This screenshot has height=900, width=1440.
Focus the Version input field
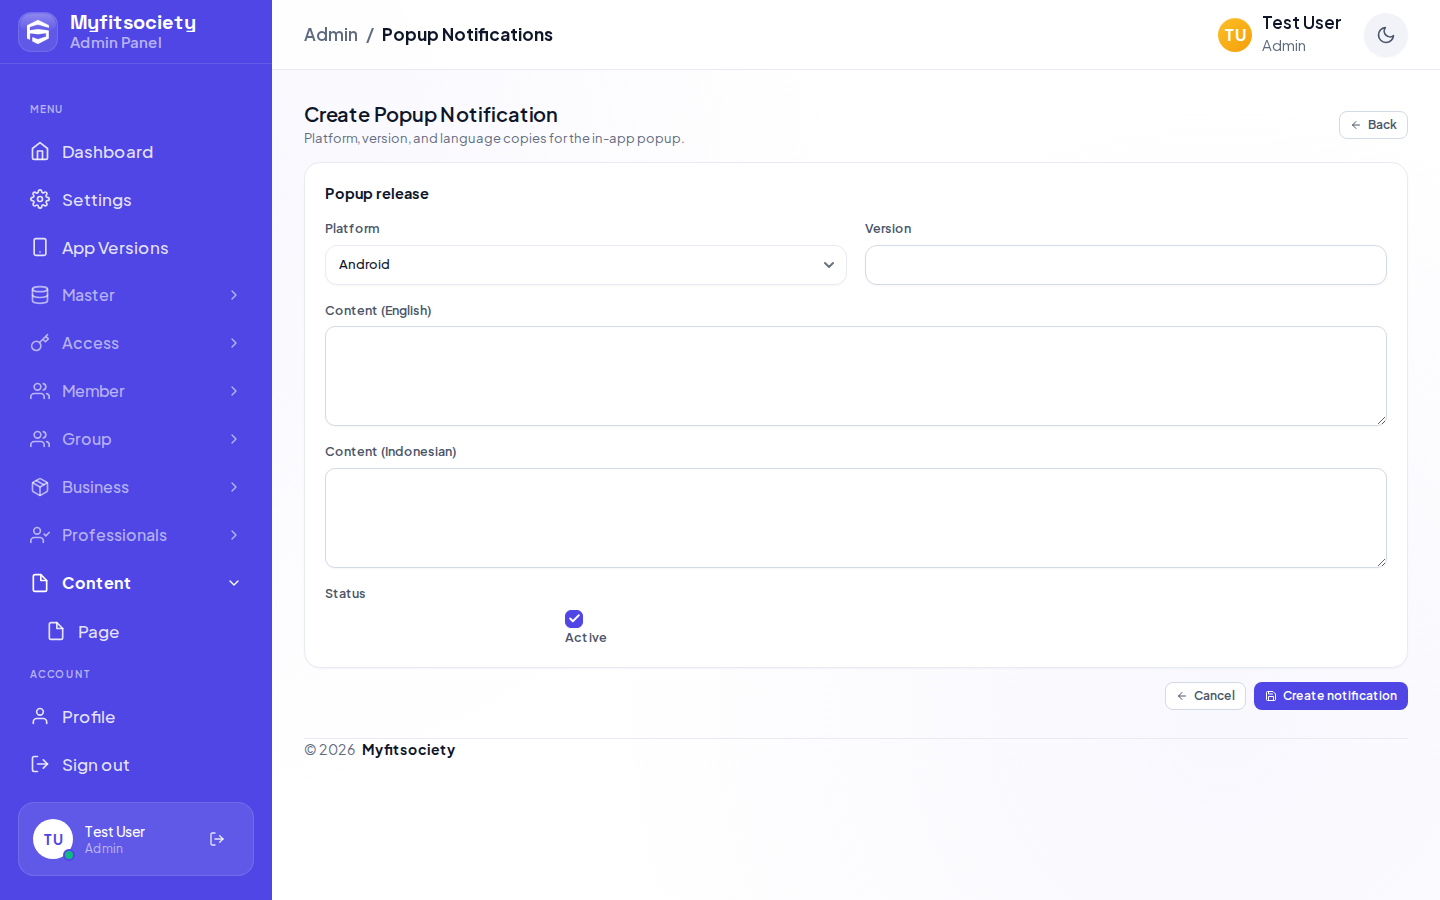point(1126,265)
